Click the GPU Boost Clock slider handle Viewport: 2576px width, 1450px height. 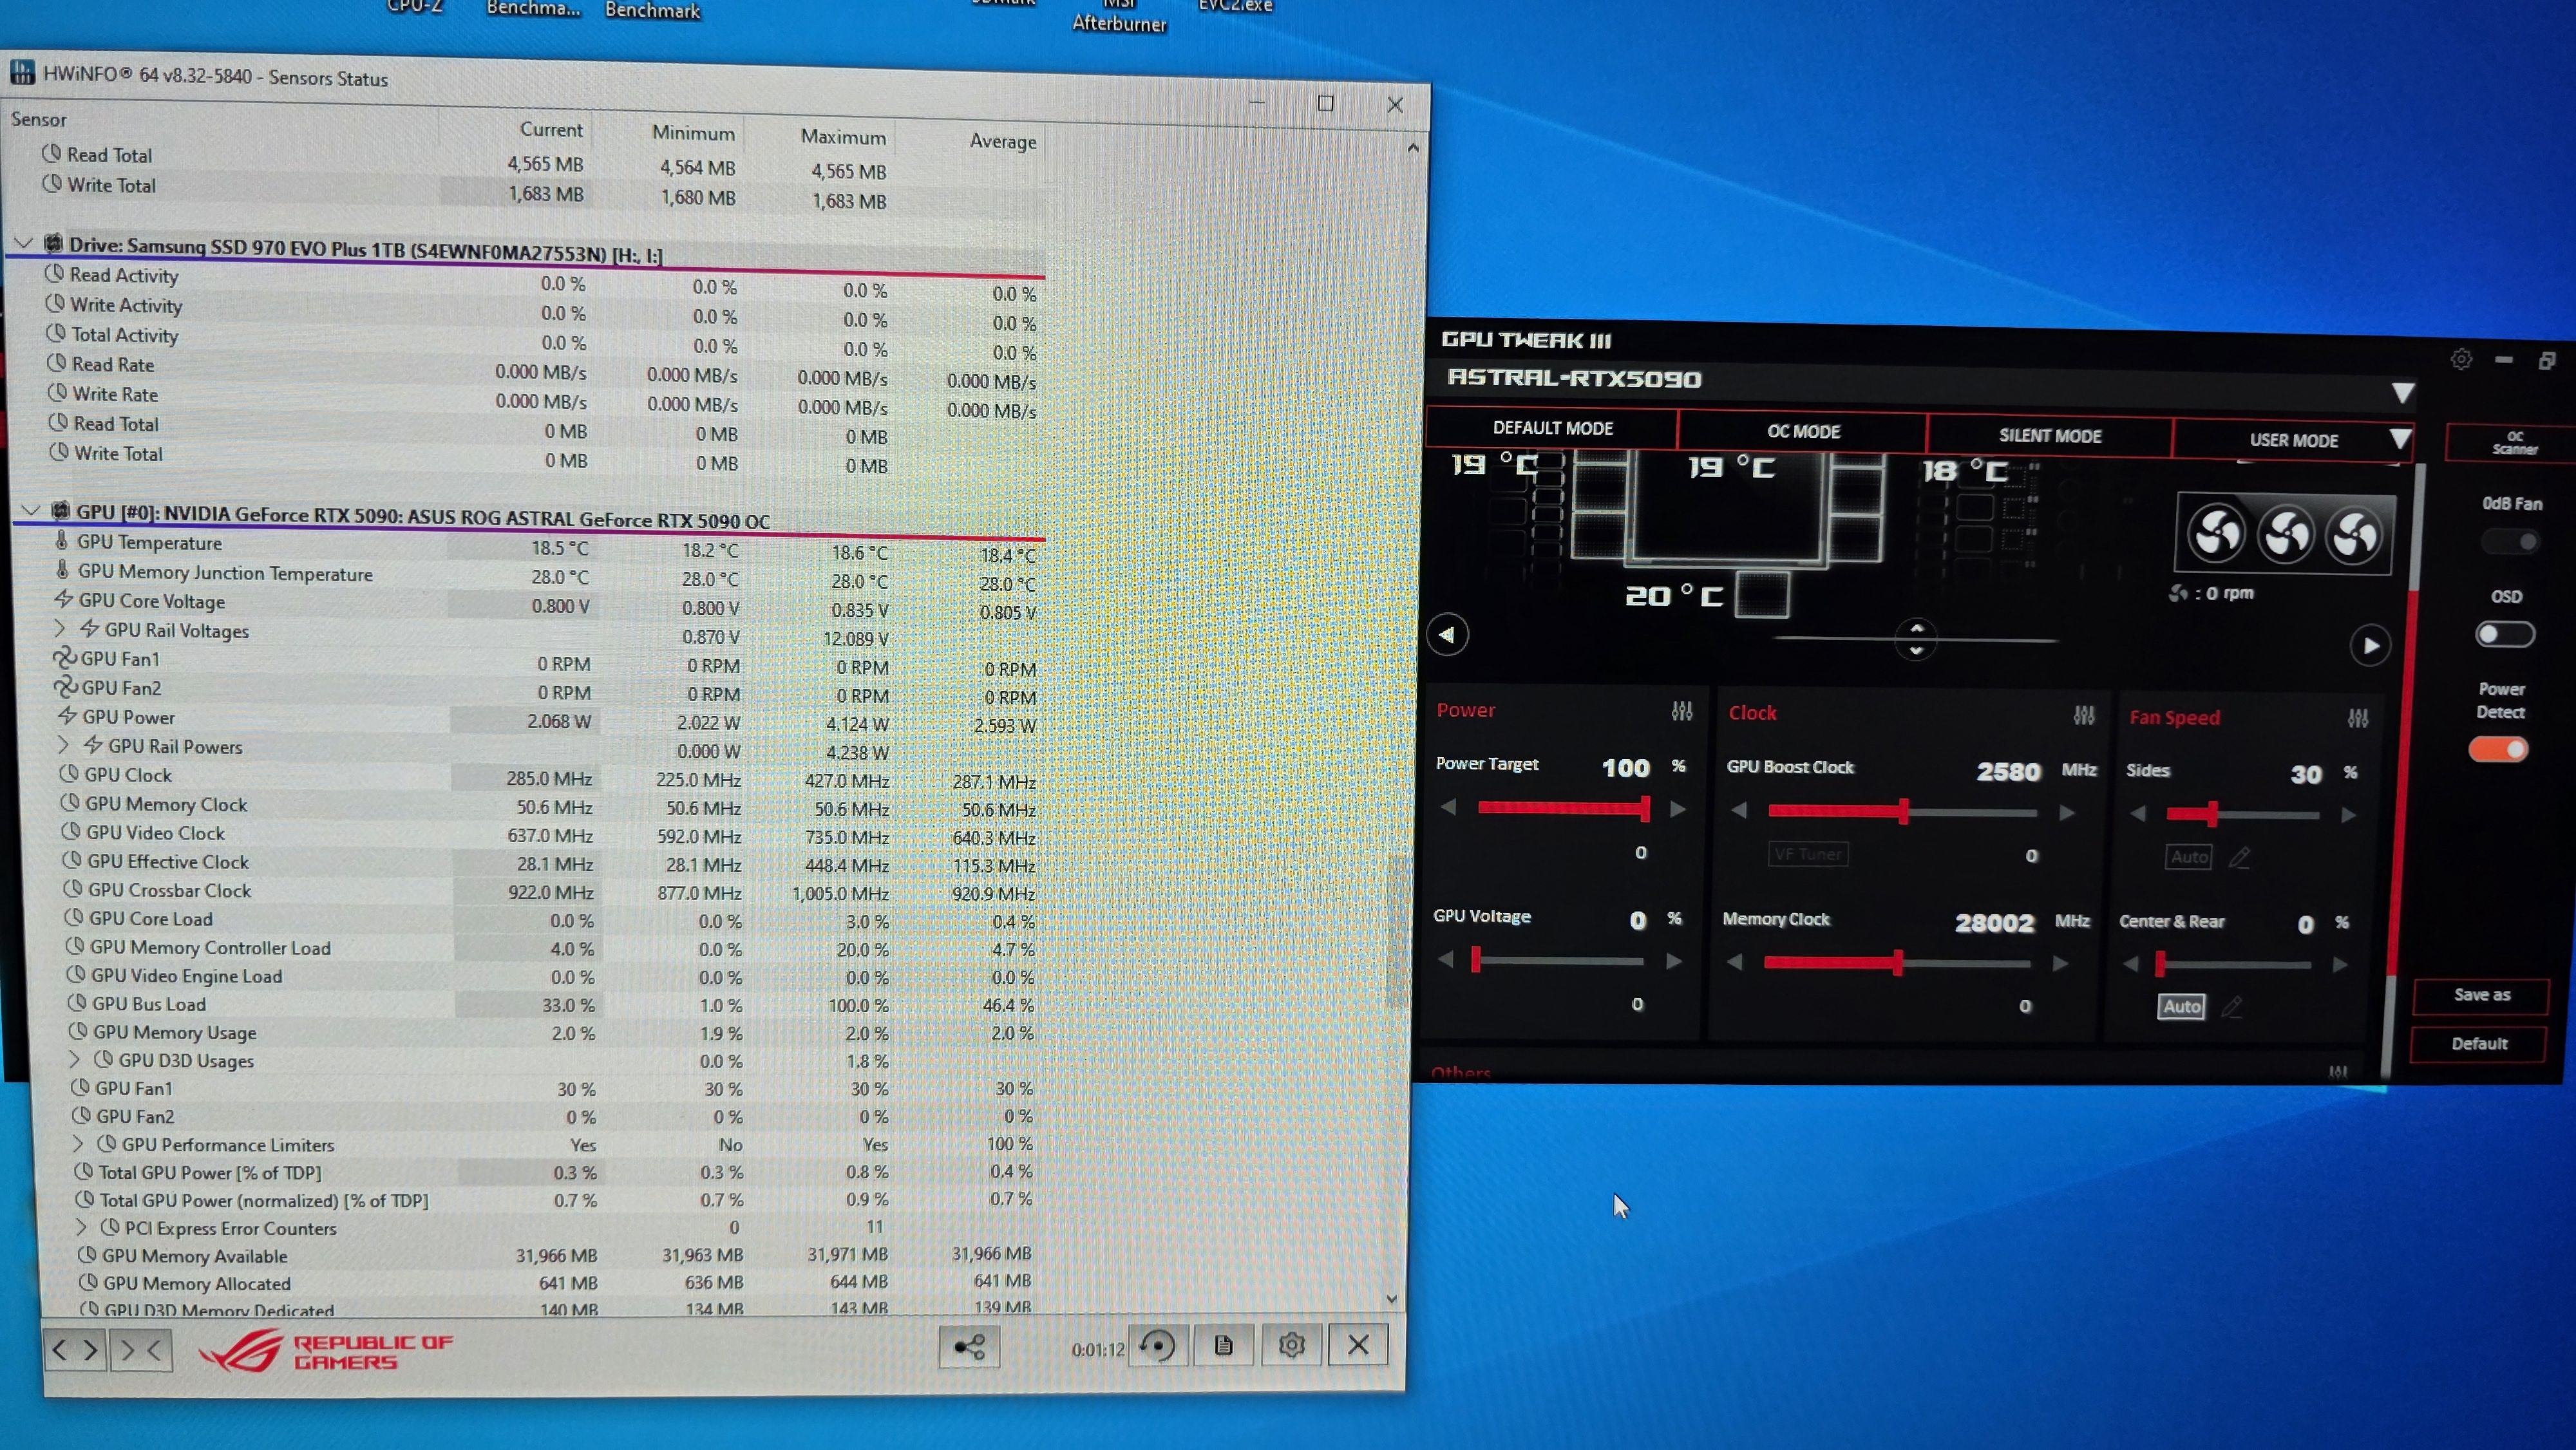[1904, 812]
